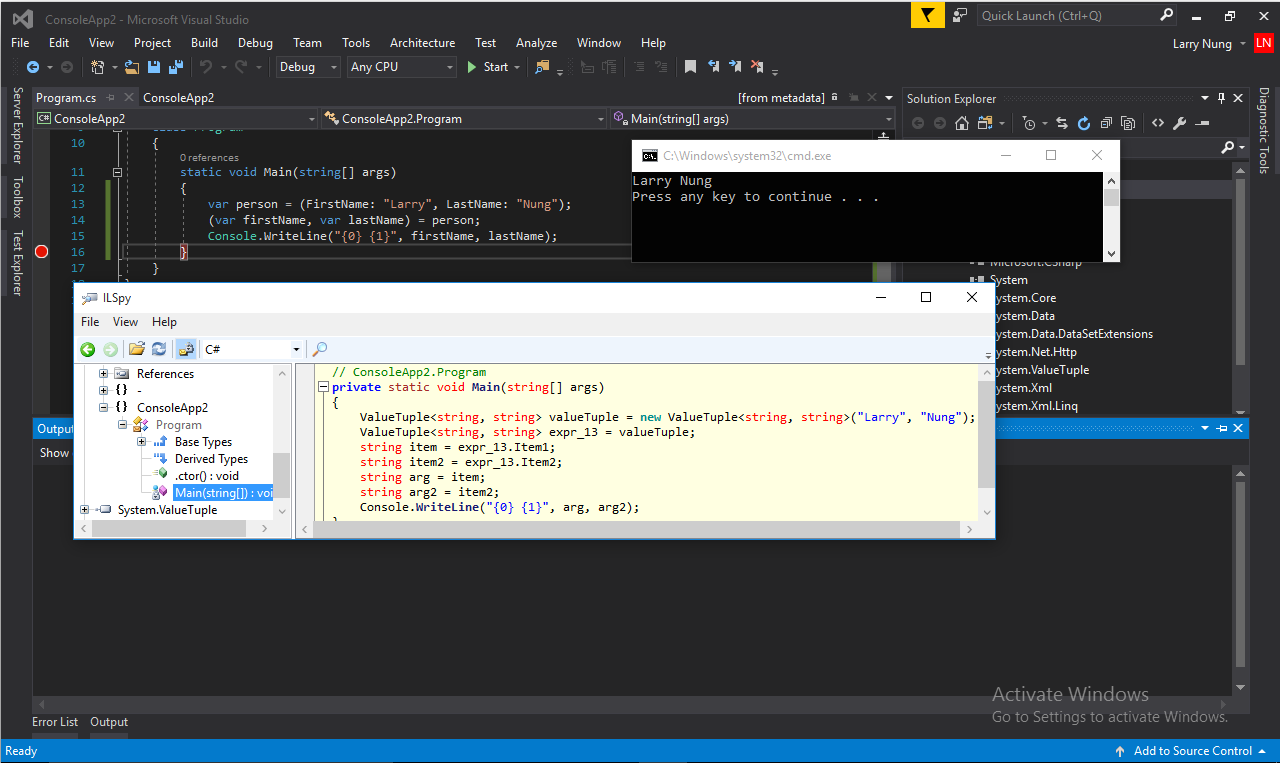Click the breakpoint red dot
Image resolution: width=1280 pixels, height=763 pixels.
41,251
